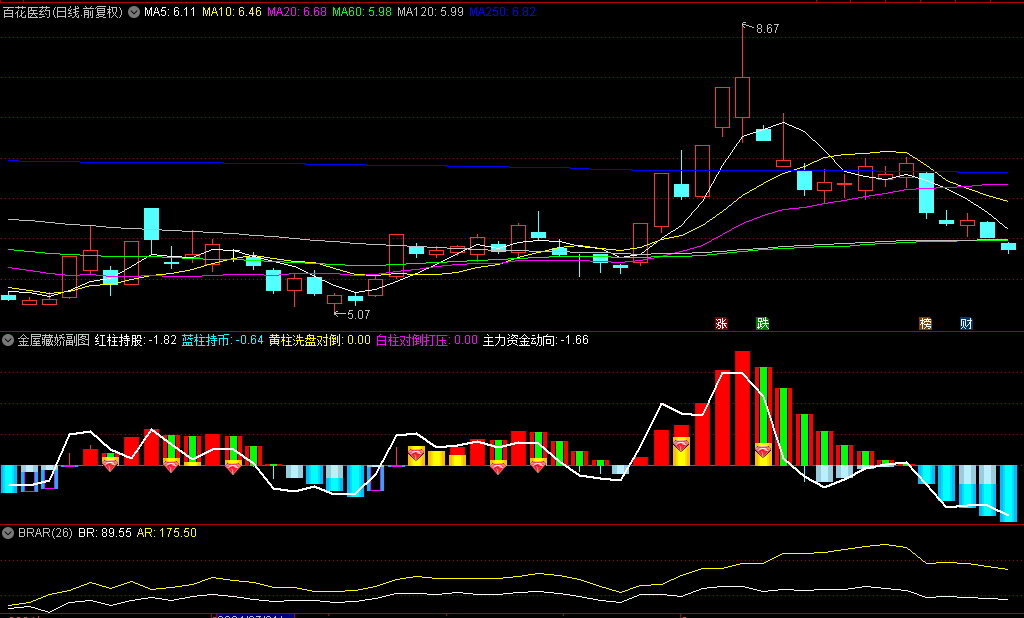Click diamond icon on yellow bar under 跌 marker

(763, 450)
